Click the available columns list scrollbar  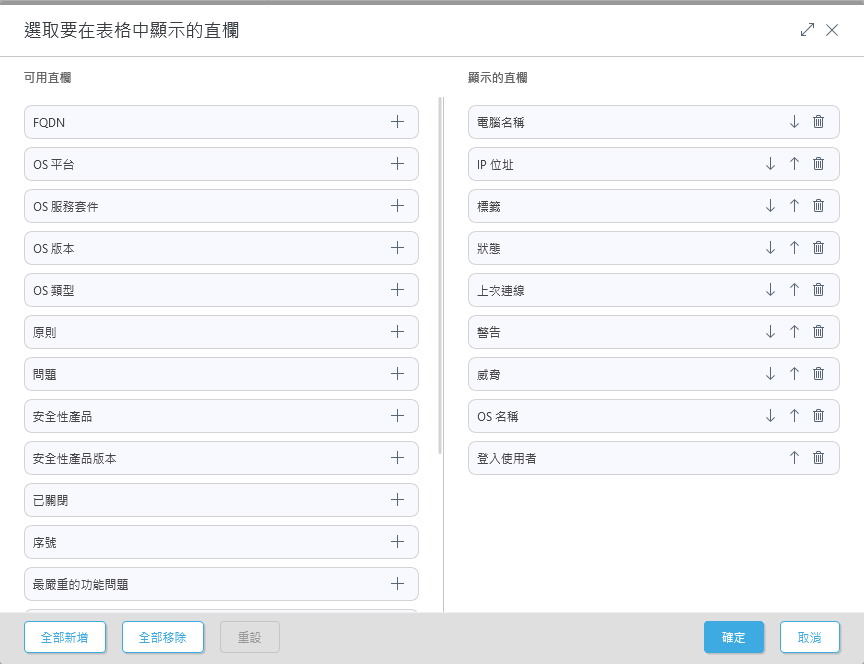click(440, 276)
